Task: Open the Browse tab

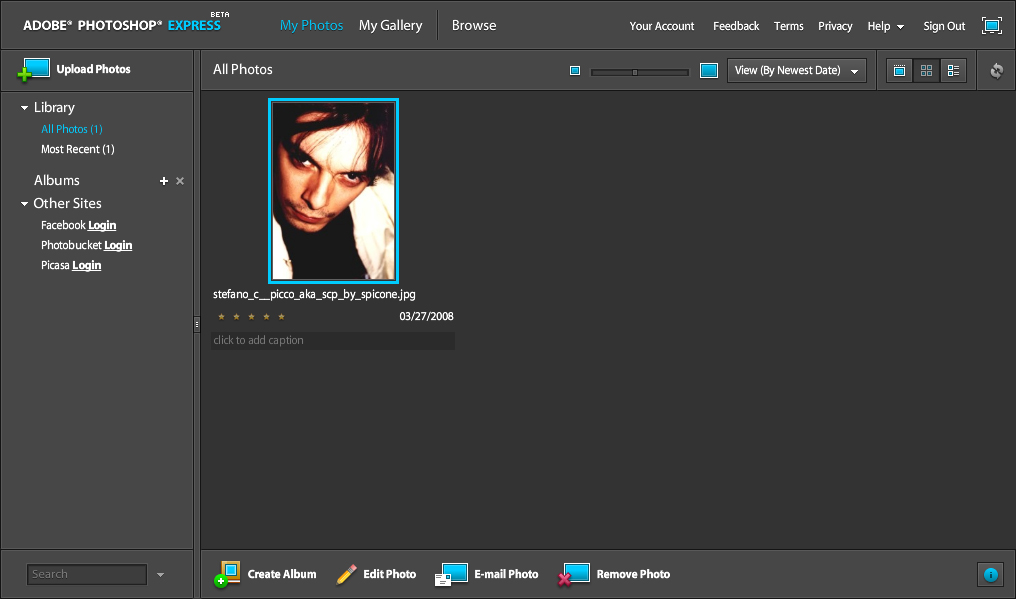Action: [474, 25]
